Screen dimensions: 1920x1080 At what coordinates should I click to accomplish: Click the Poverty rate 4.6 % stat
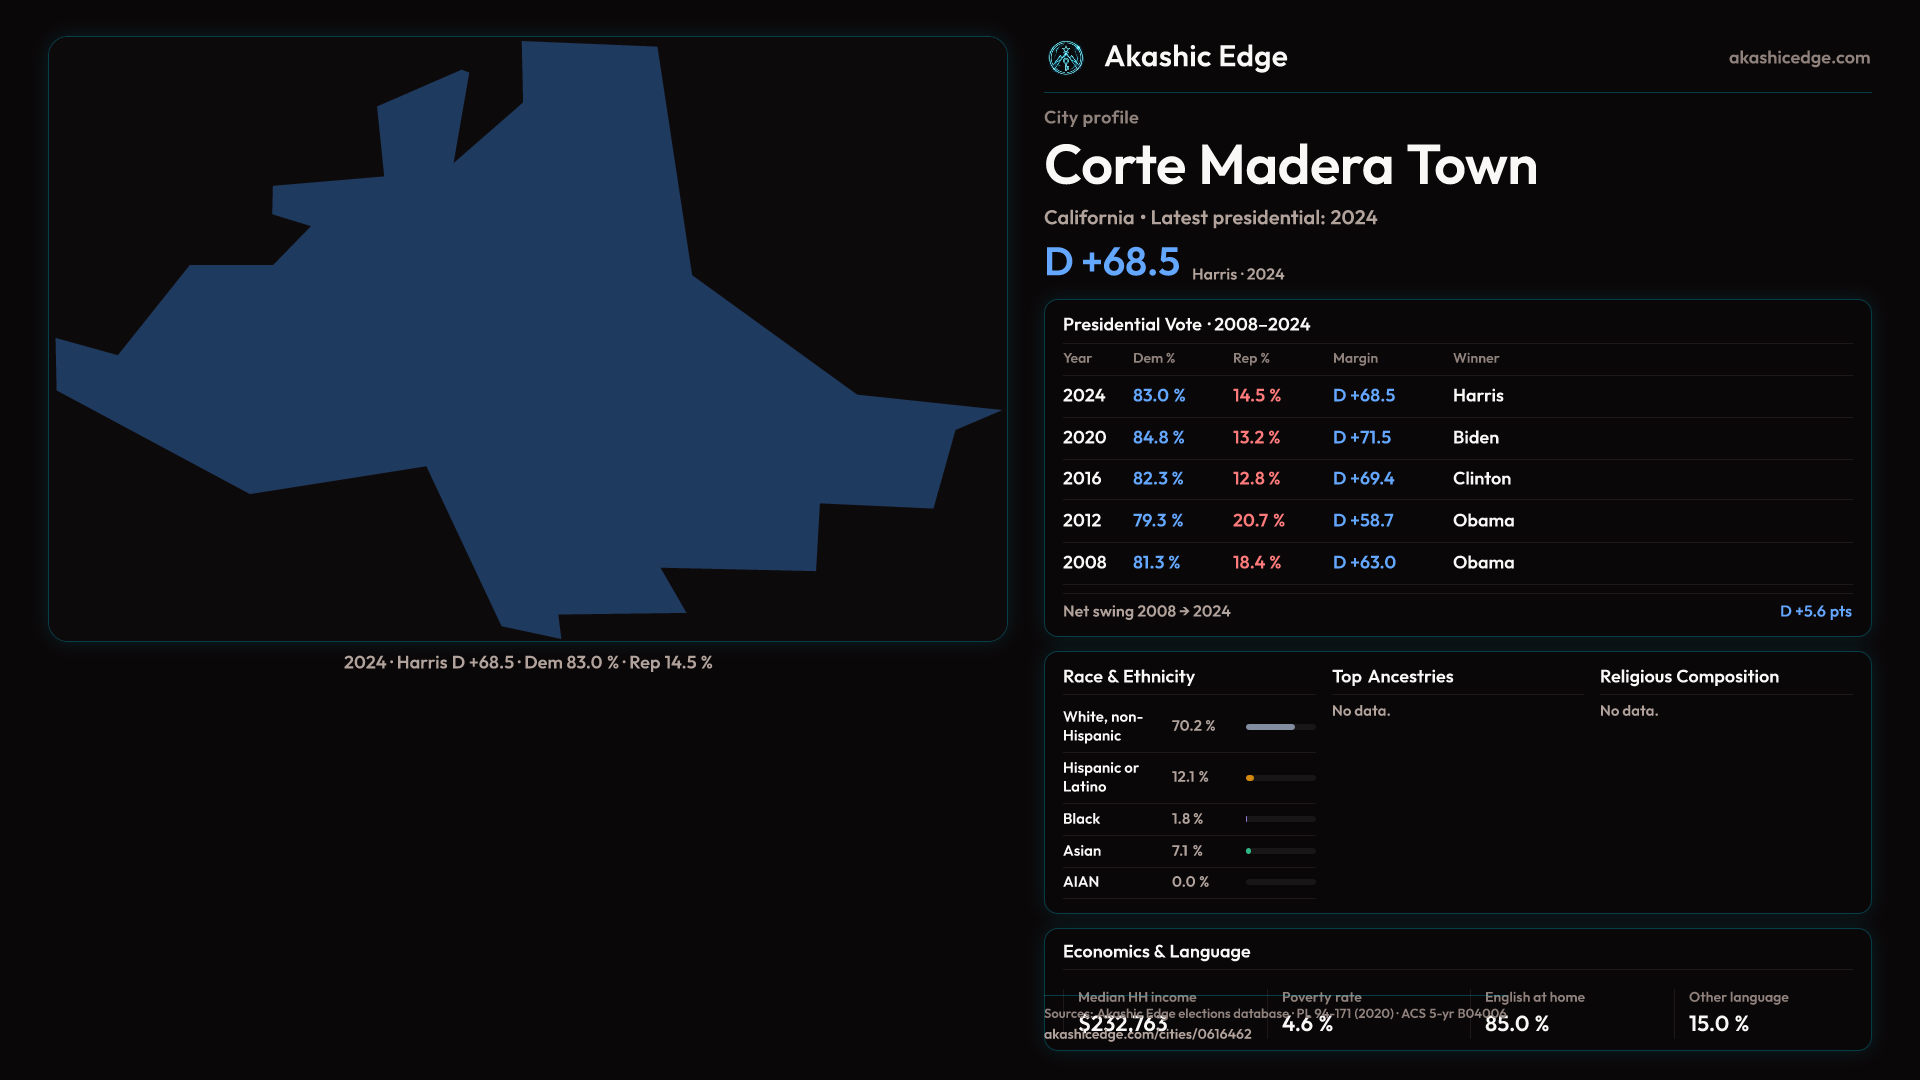coord(1307,1024)
